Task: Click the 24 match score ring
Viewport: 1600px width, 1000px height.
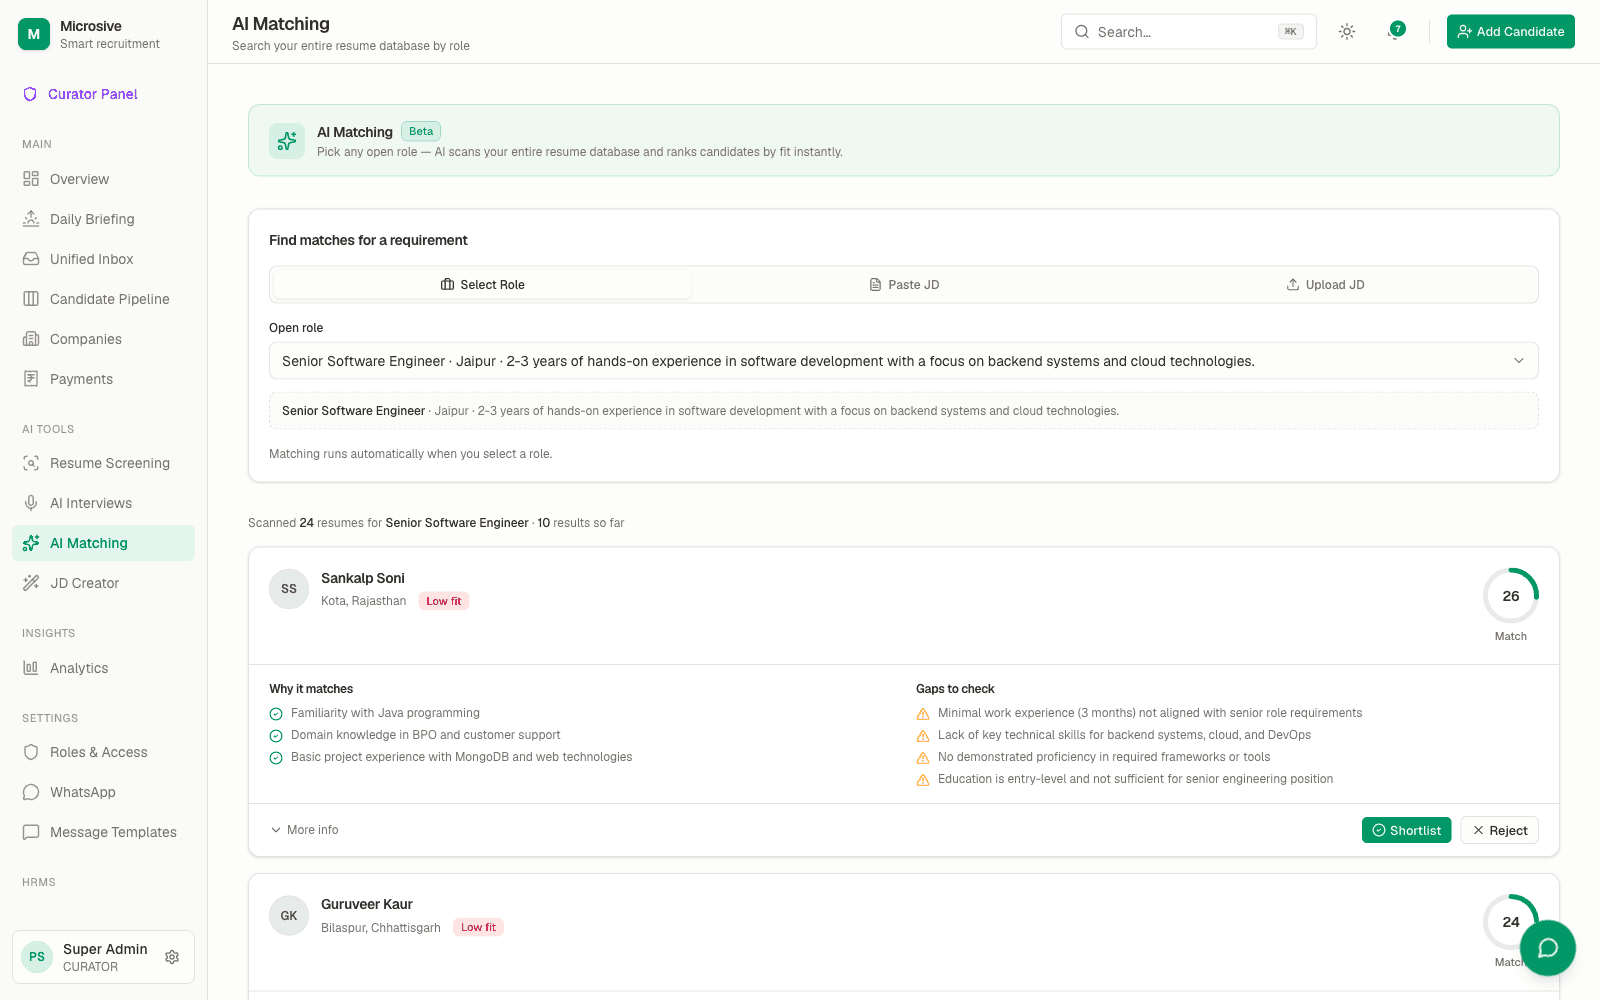Action: coord(1511,922)
